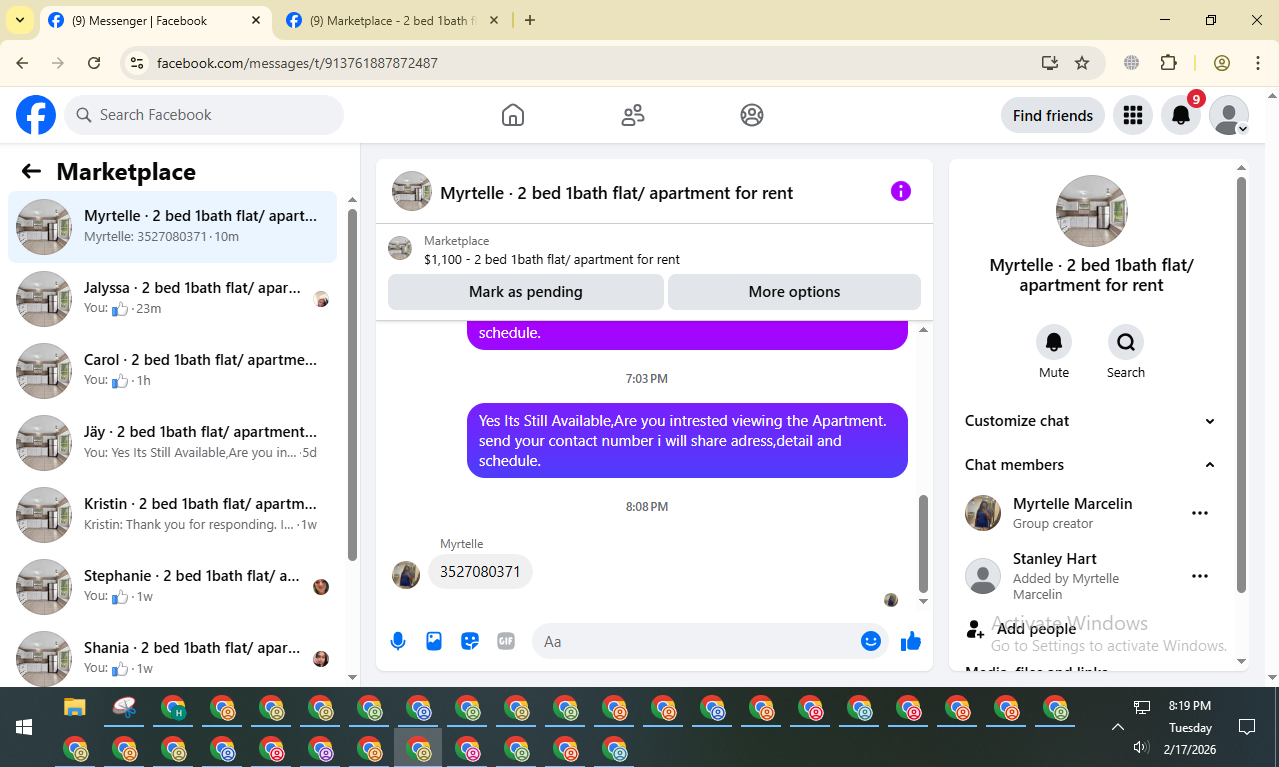
Task: Click Find friends button
Action: point(1053,115)
